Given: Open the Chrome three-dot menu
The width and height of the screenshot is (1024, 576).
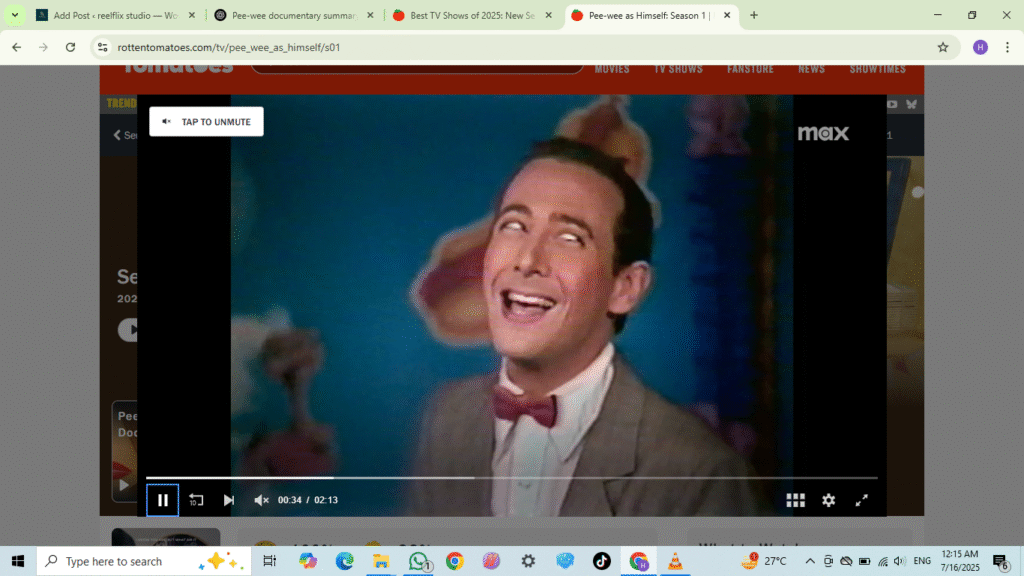Looking at the screenshot, I should [1008, 47].
